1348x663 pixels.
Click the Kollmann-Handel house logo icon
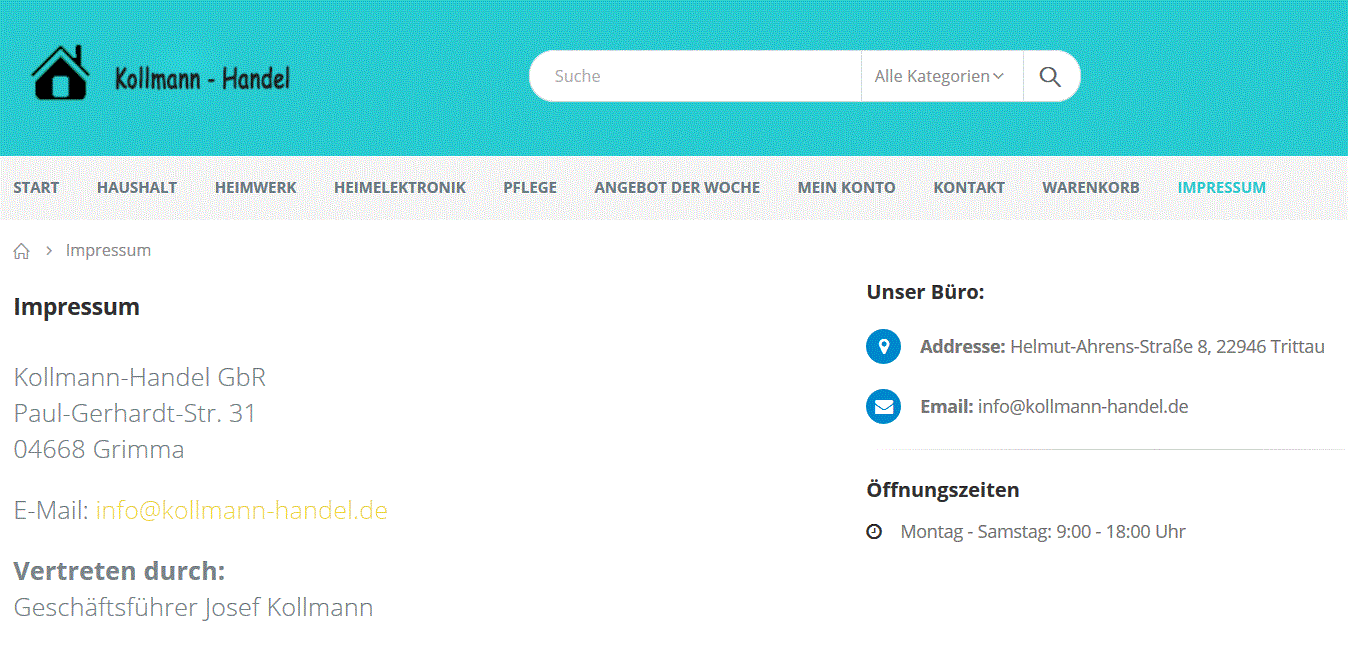click(60, 73)
